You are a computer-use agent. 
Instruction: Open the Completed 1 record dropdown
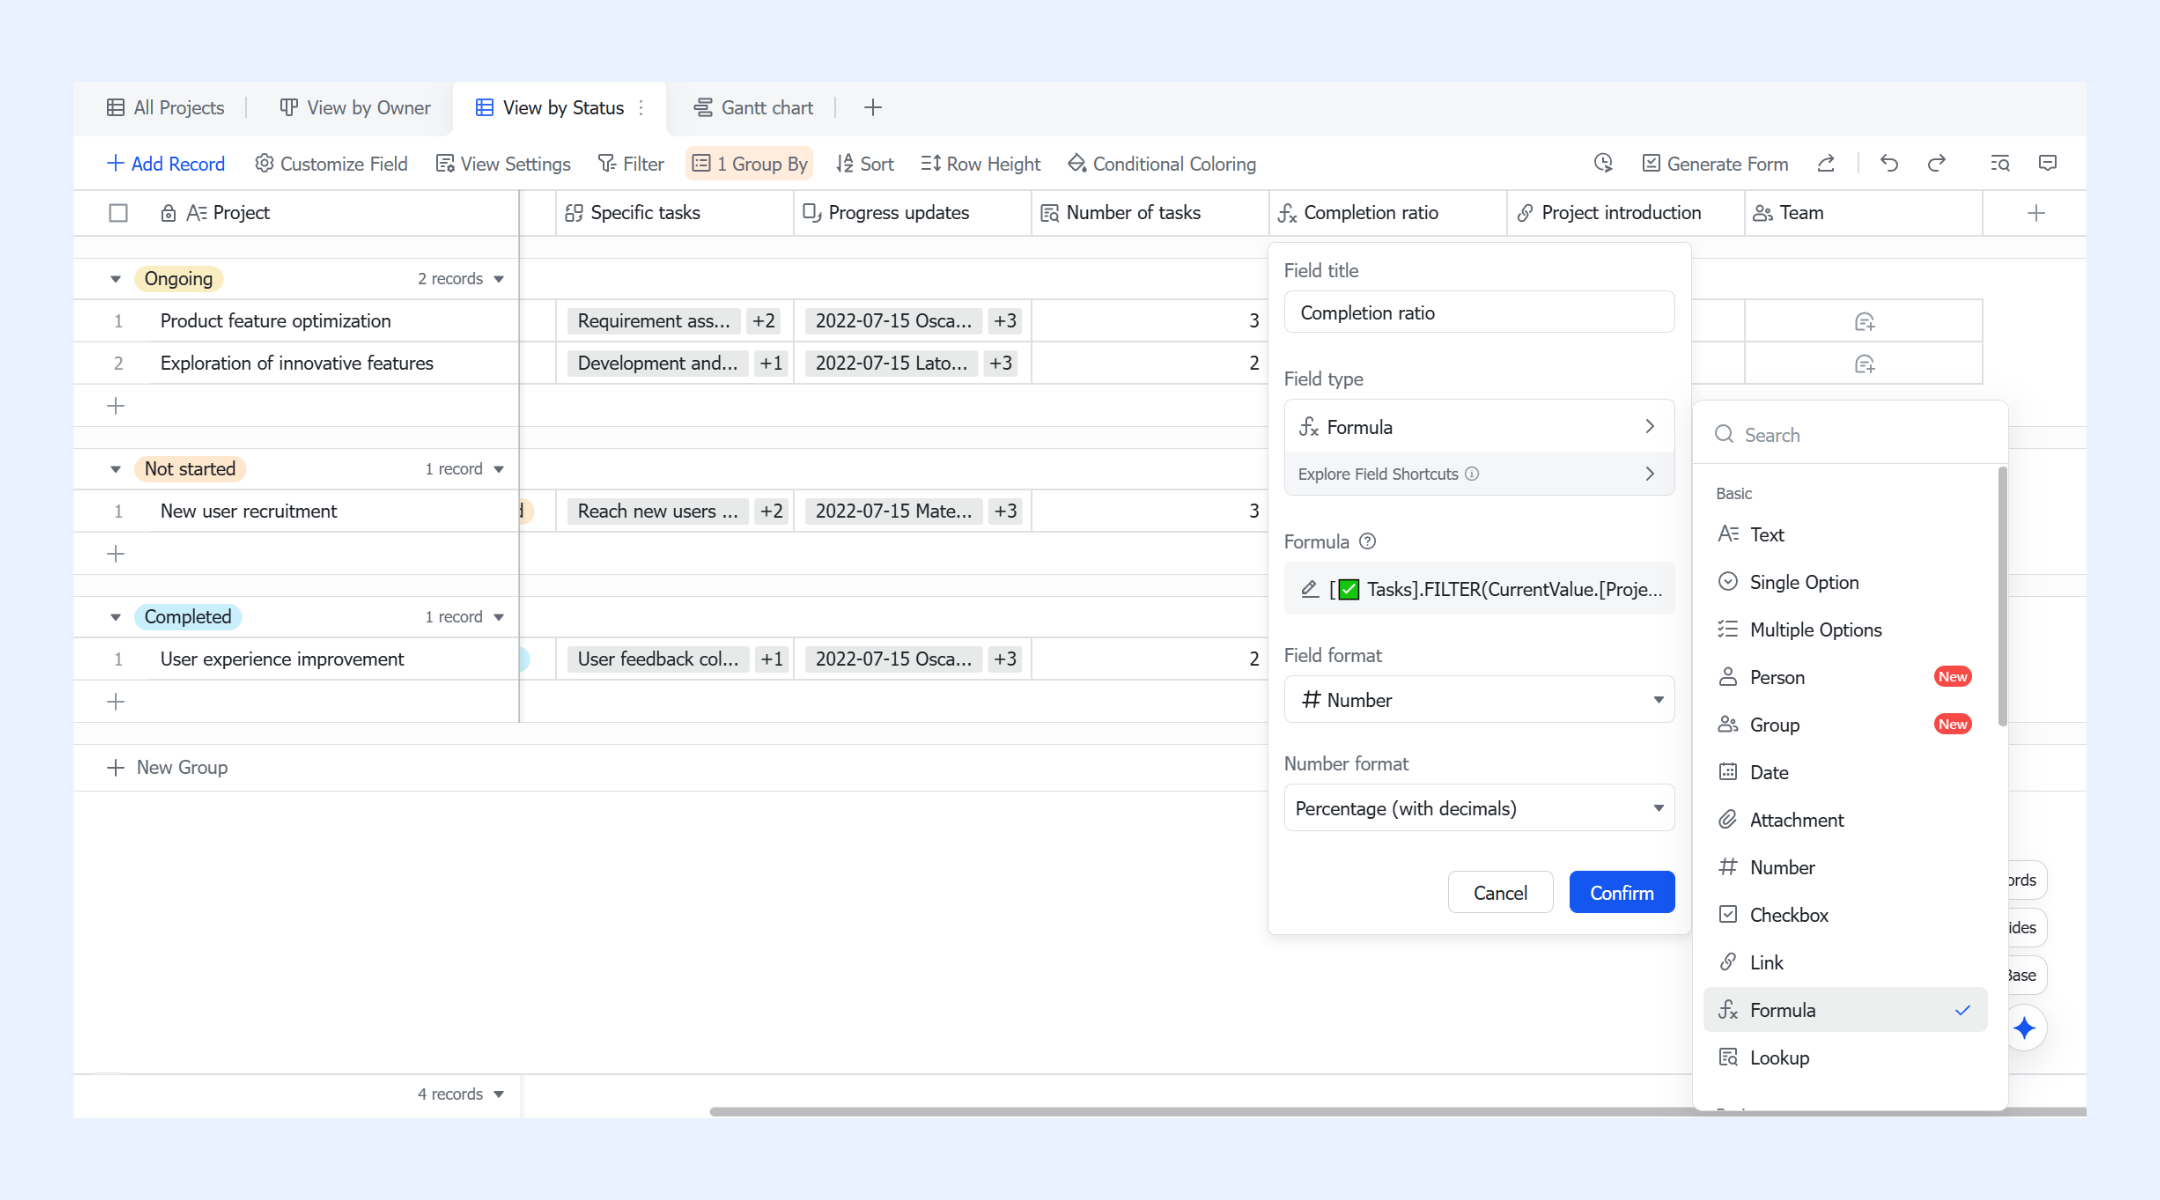coord(464,617)
